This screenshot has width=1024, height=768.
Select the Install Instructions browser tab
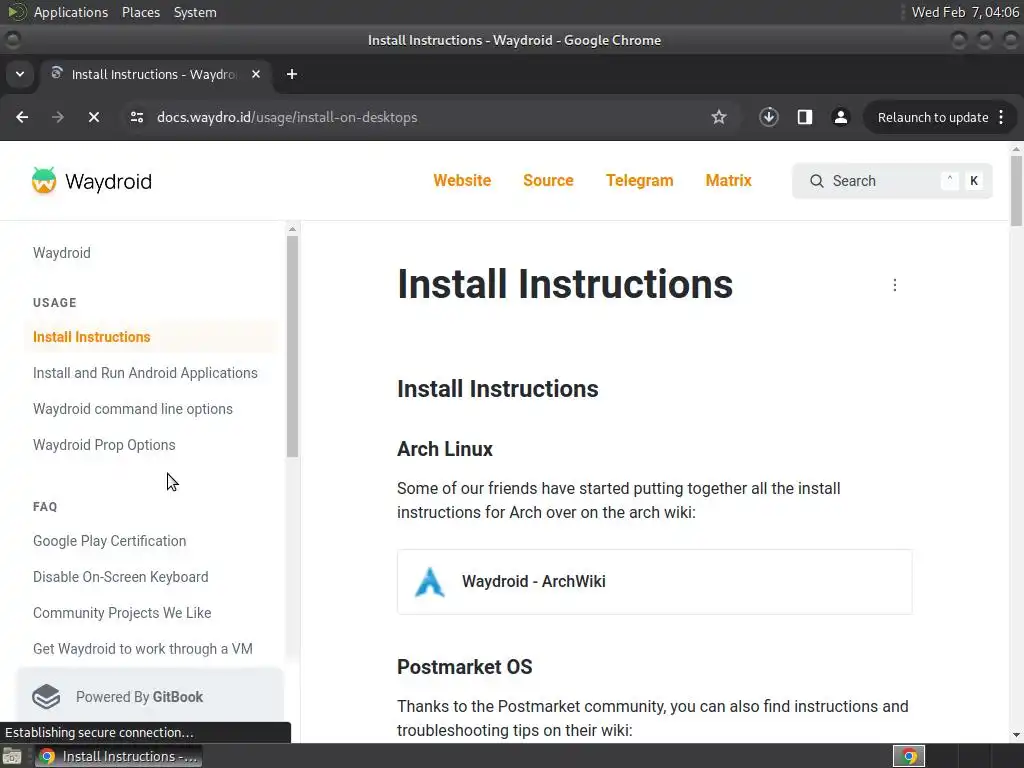(155, 74)
